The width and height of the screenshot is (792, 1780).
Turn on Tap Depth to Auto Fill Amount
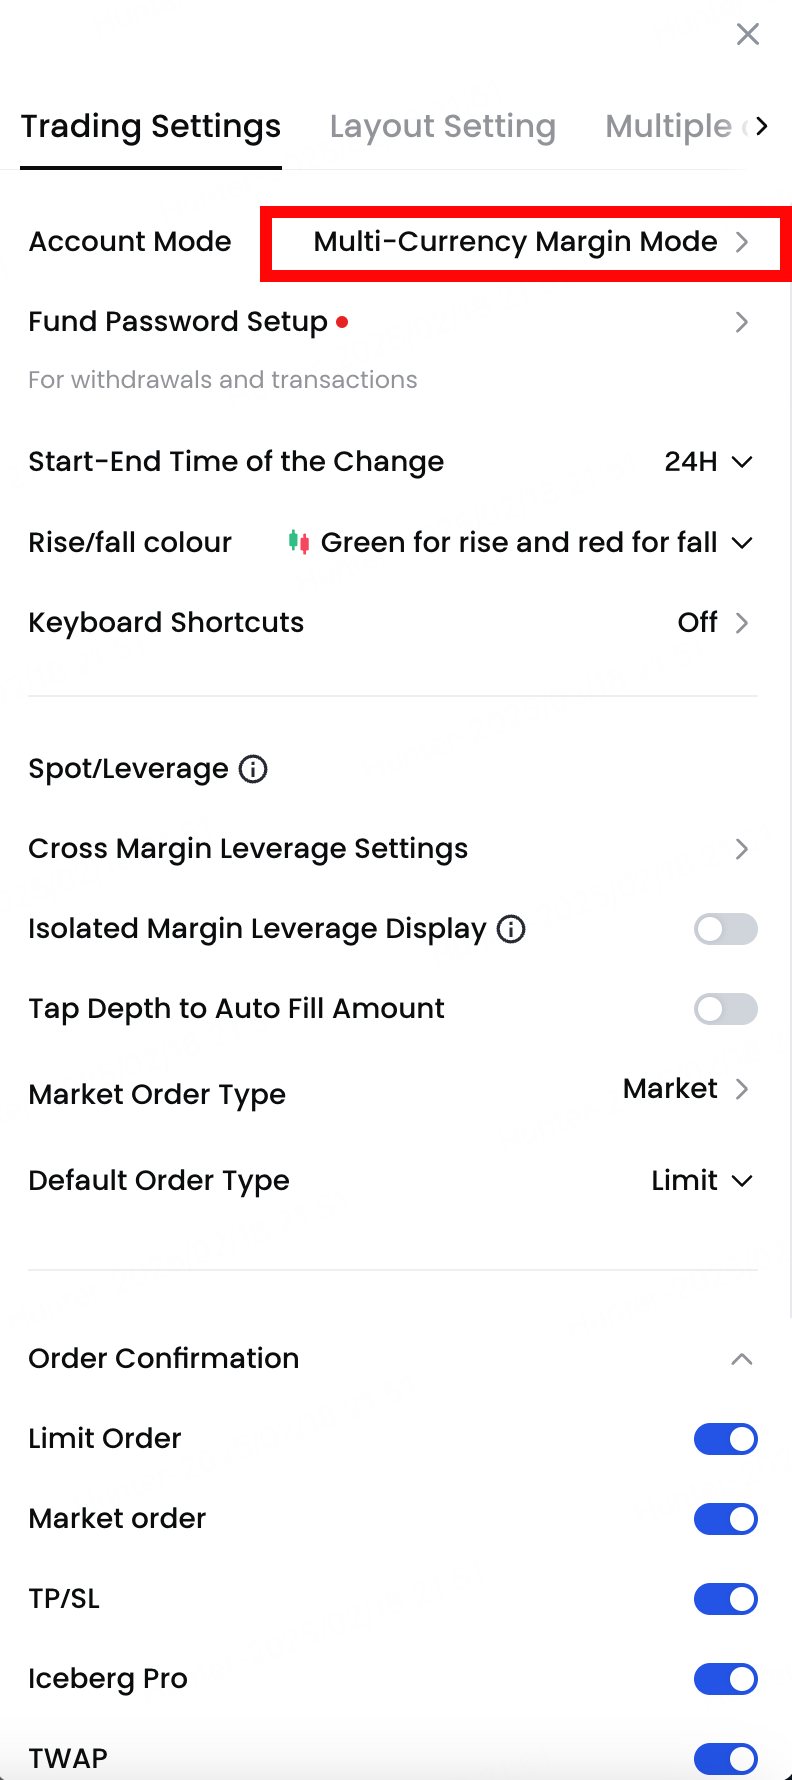[725, 1009]
